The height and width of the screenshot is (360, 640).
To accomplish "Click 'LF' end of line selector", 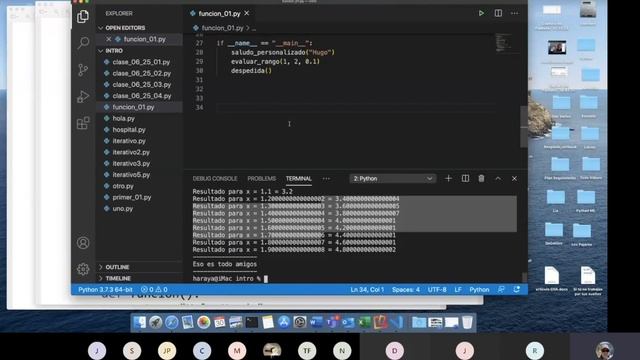I will pyautogui.click(x=458, y=289).
